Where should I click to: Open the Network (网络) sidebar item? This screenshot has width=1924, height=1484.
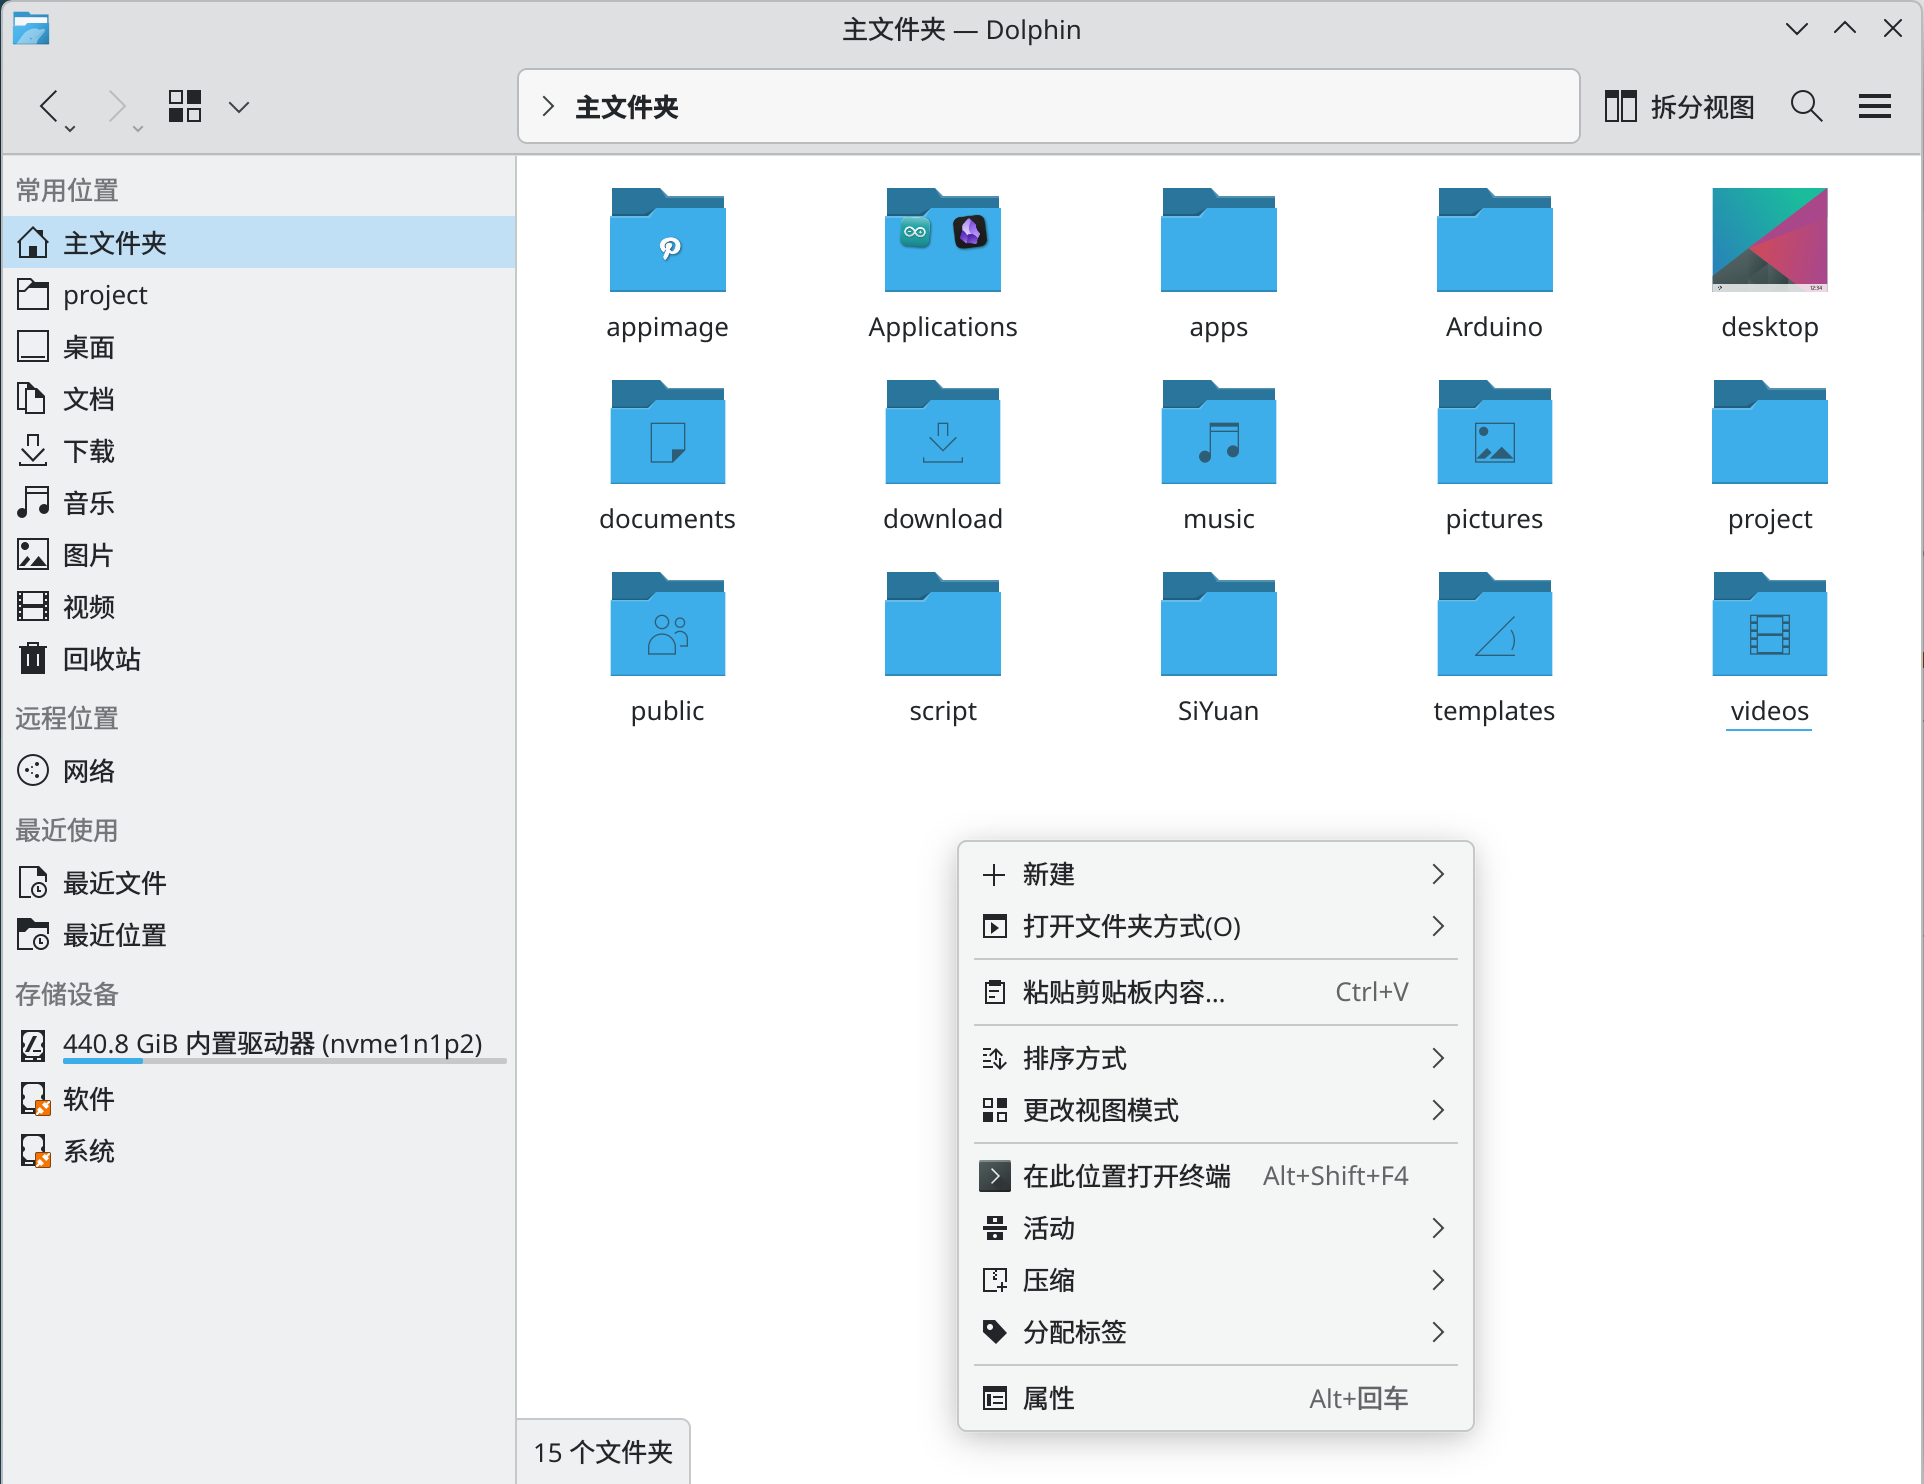pos(88,771)
